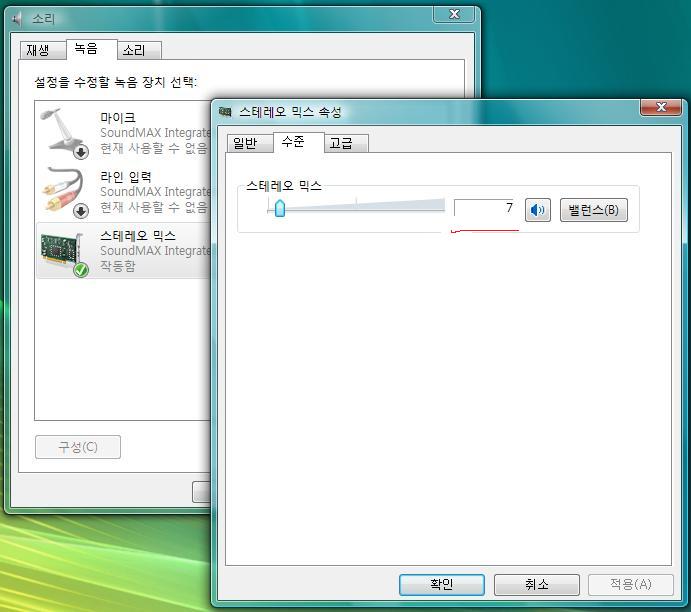Click the speaker icon in 소리 title bar
Image resolution: width=691 pixels, height=612 pixels.
click(x=17, y=19)
